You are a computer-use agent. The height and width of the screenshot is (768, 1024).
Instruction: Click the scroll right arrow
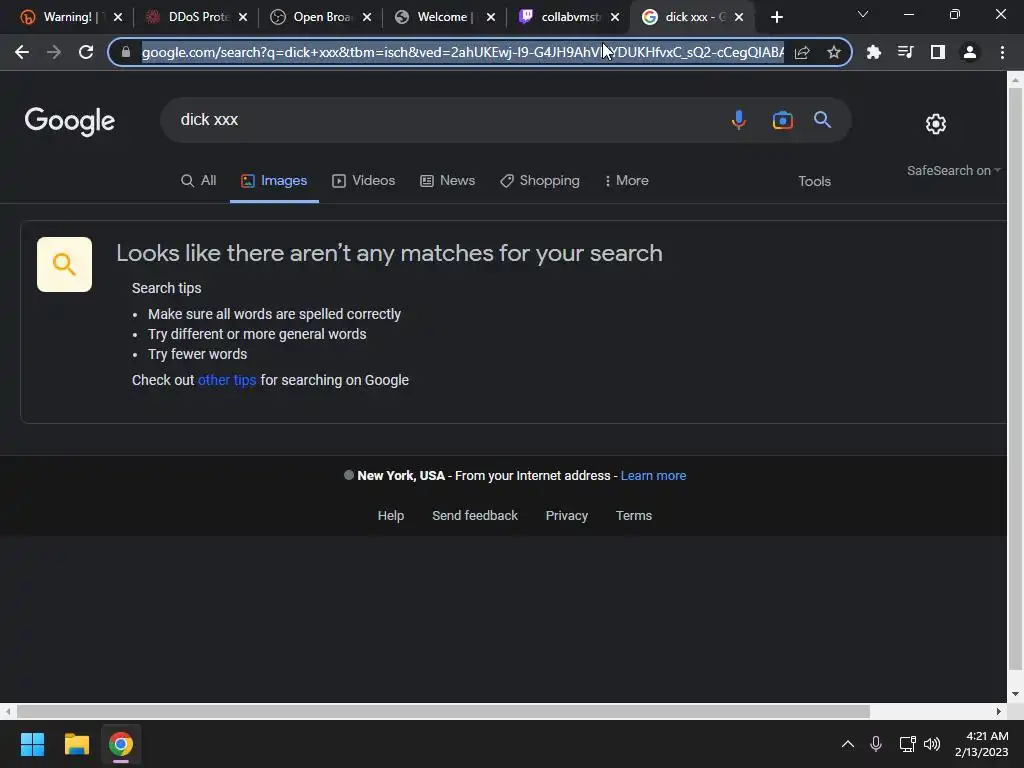click(x=998, y=711)
